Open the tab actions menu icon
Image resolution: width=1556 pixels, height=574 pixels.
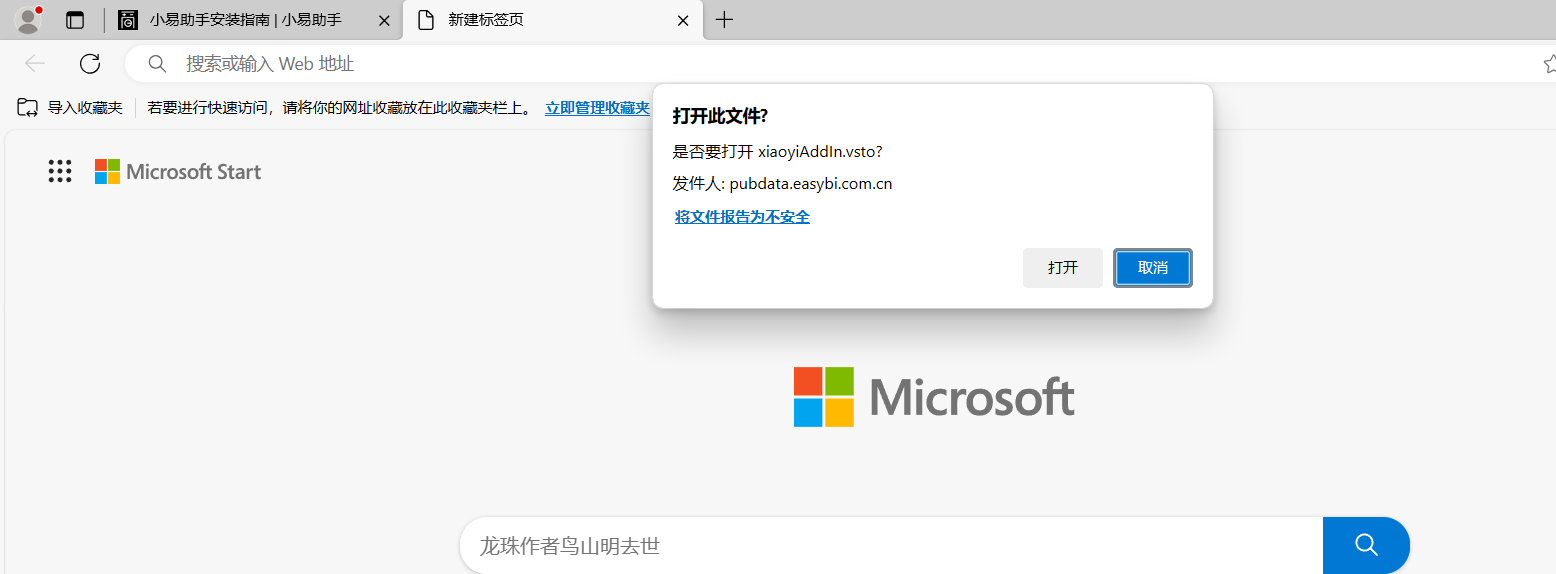pos(75,20)
